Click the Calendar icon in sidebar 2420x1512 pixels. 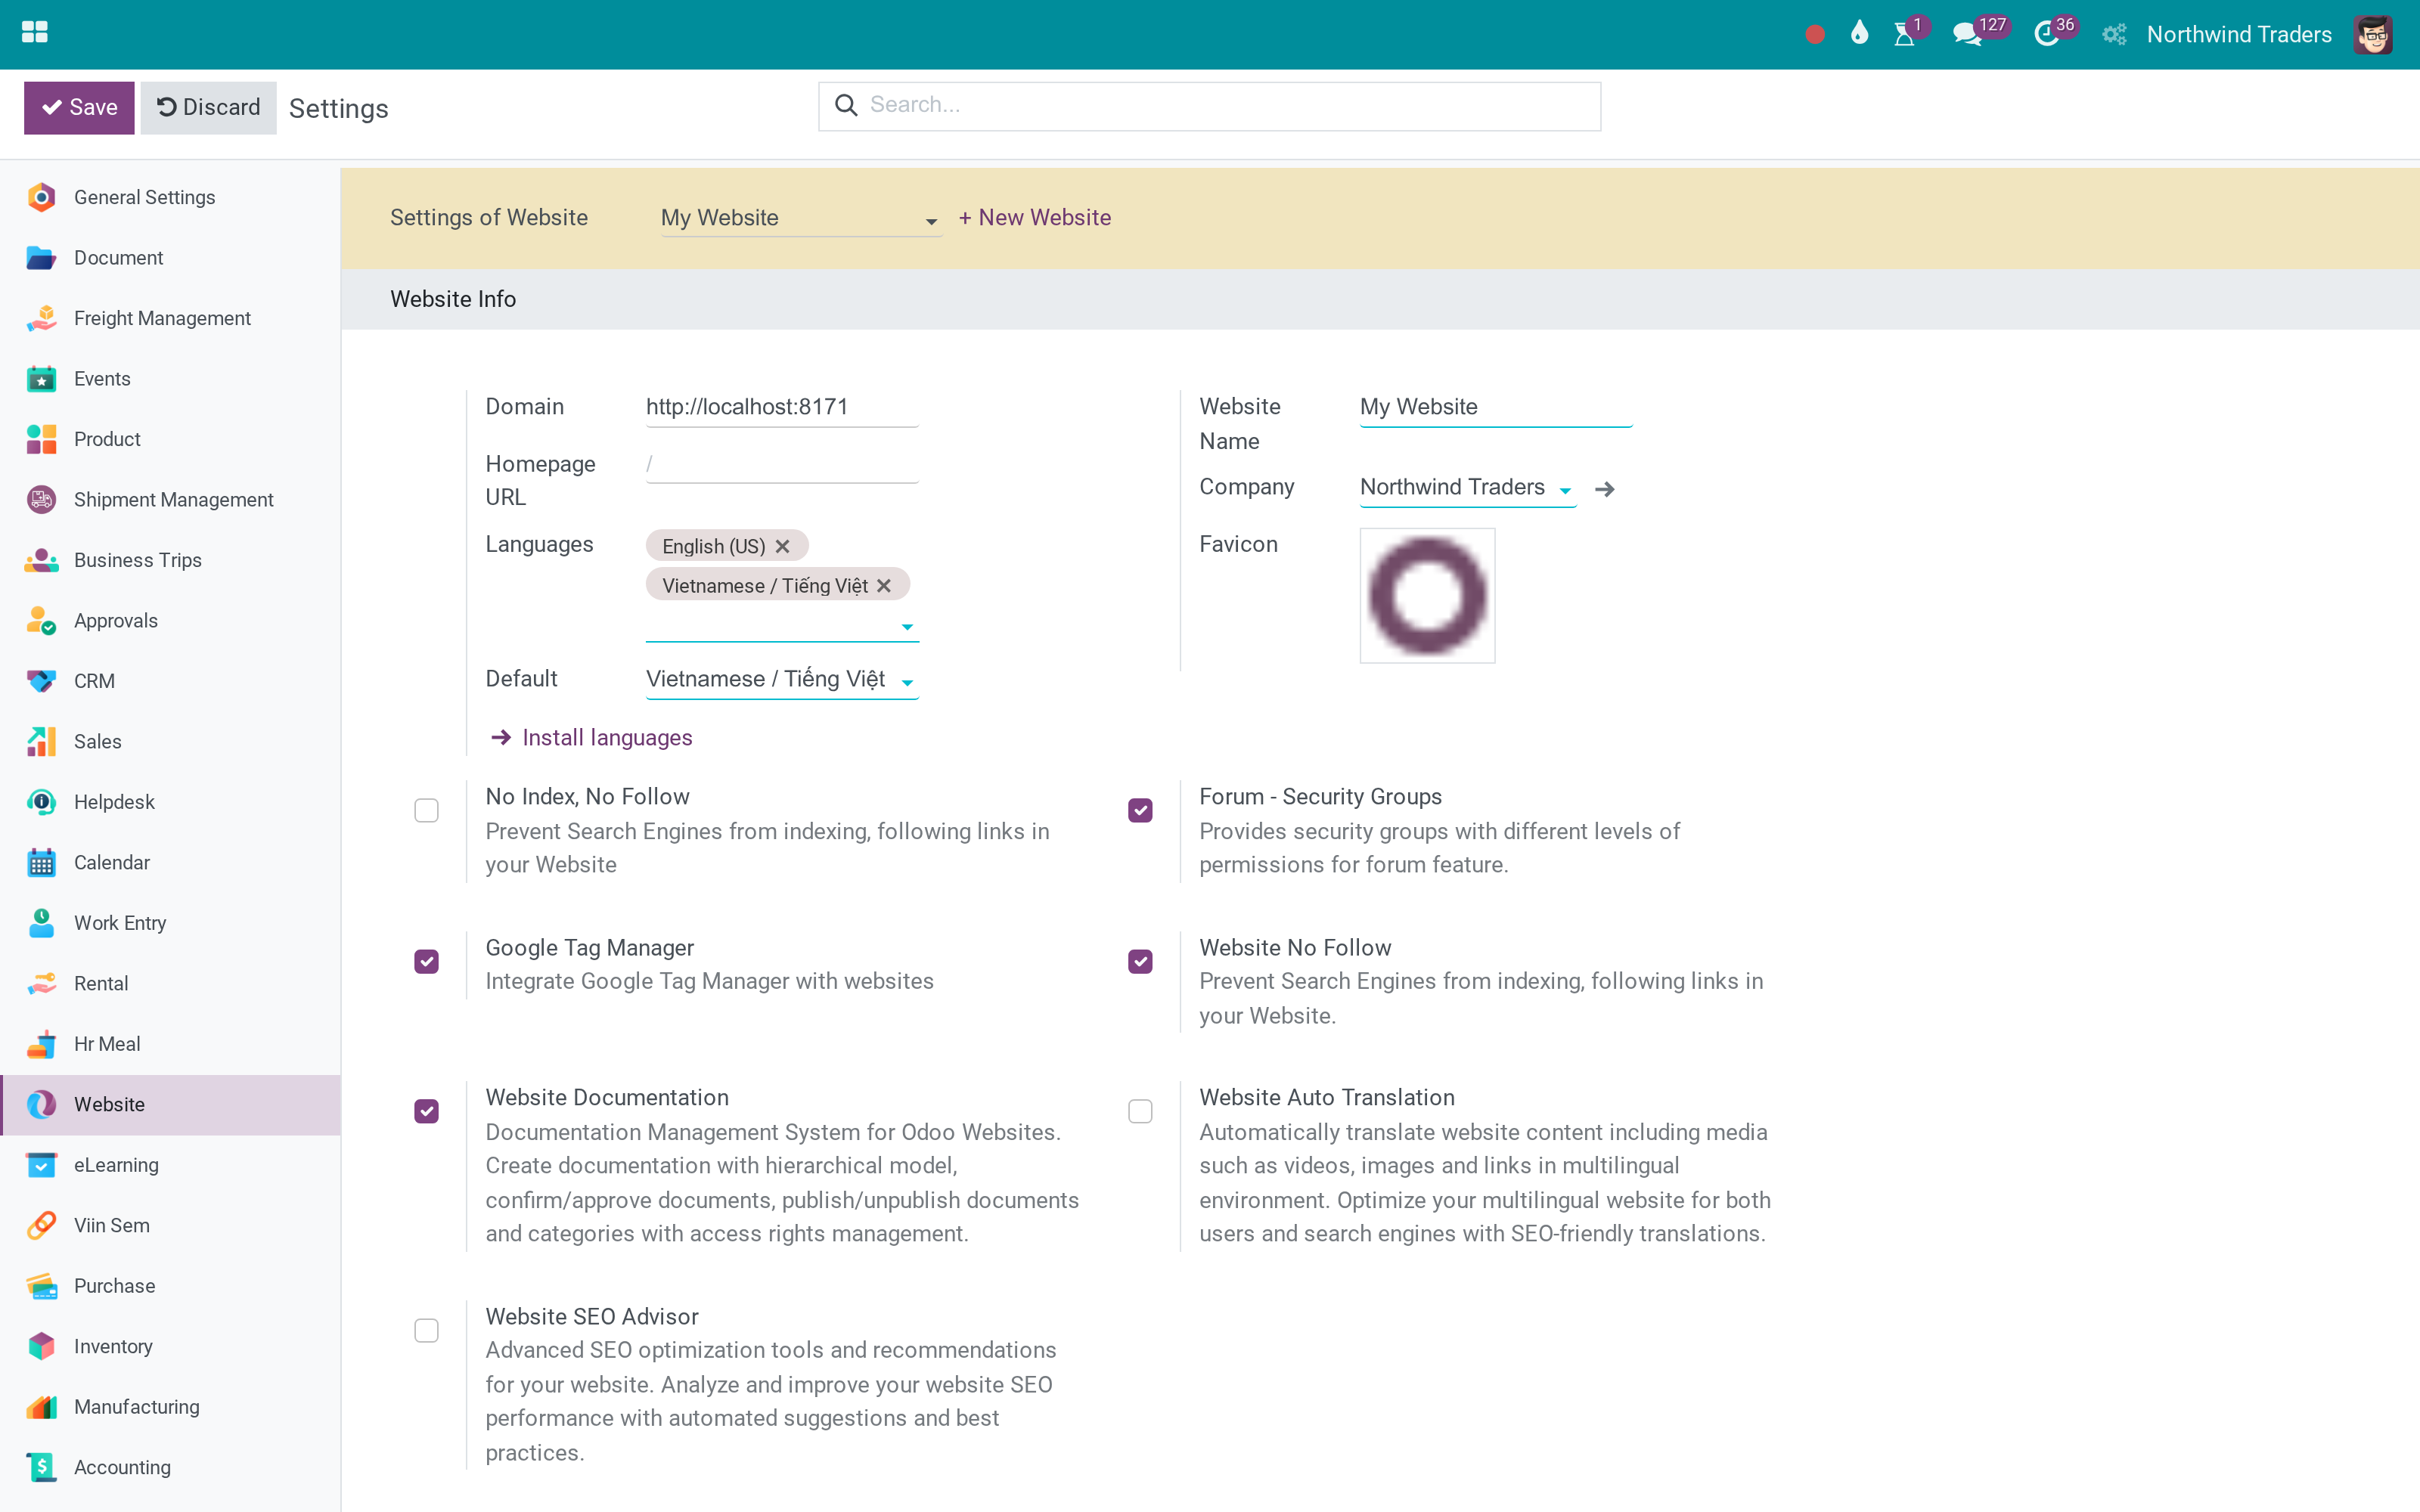click(41, 863)
